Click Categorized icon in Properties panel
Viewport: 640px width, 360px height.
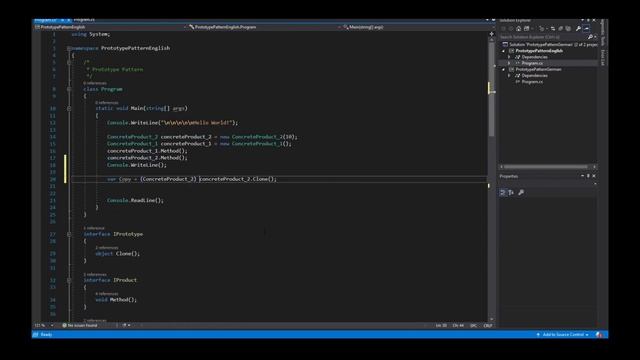502,192
